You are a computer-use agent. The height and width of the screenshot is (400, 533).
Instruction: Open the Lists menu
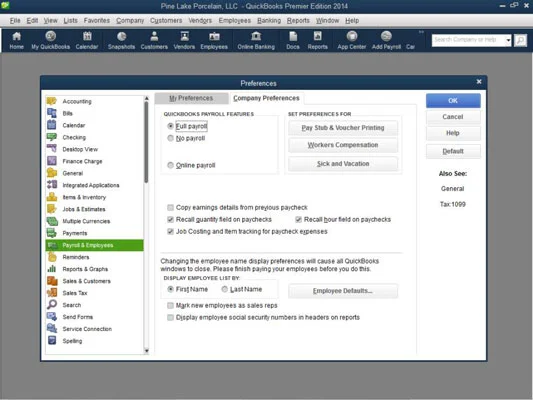pos(70,20)
